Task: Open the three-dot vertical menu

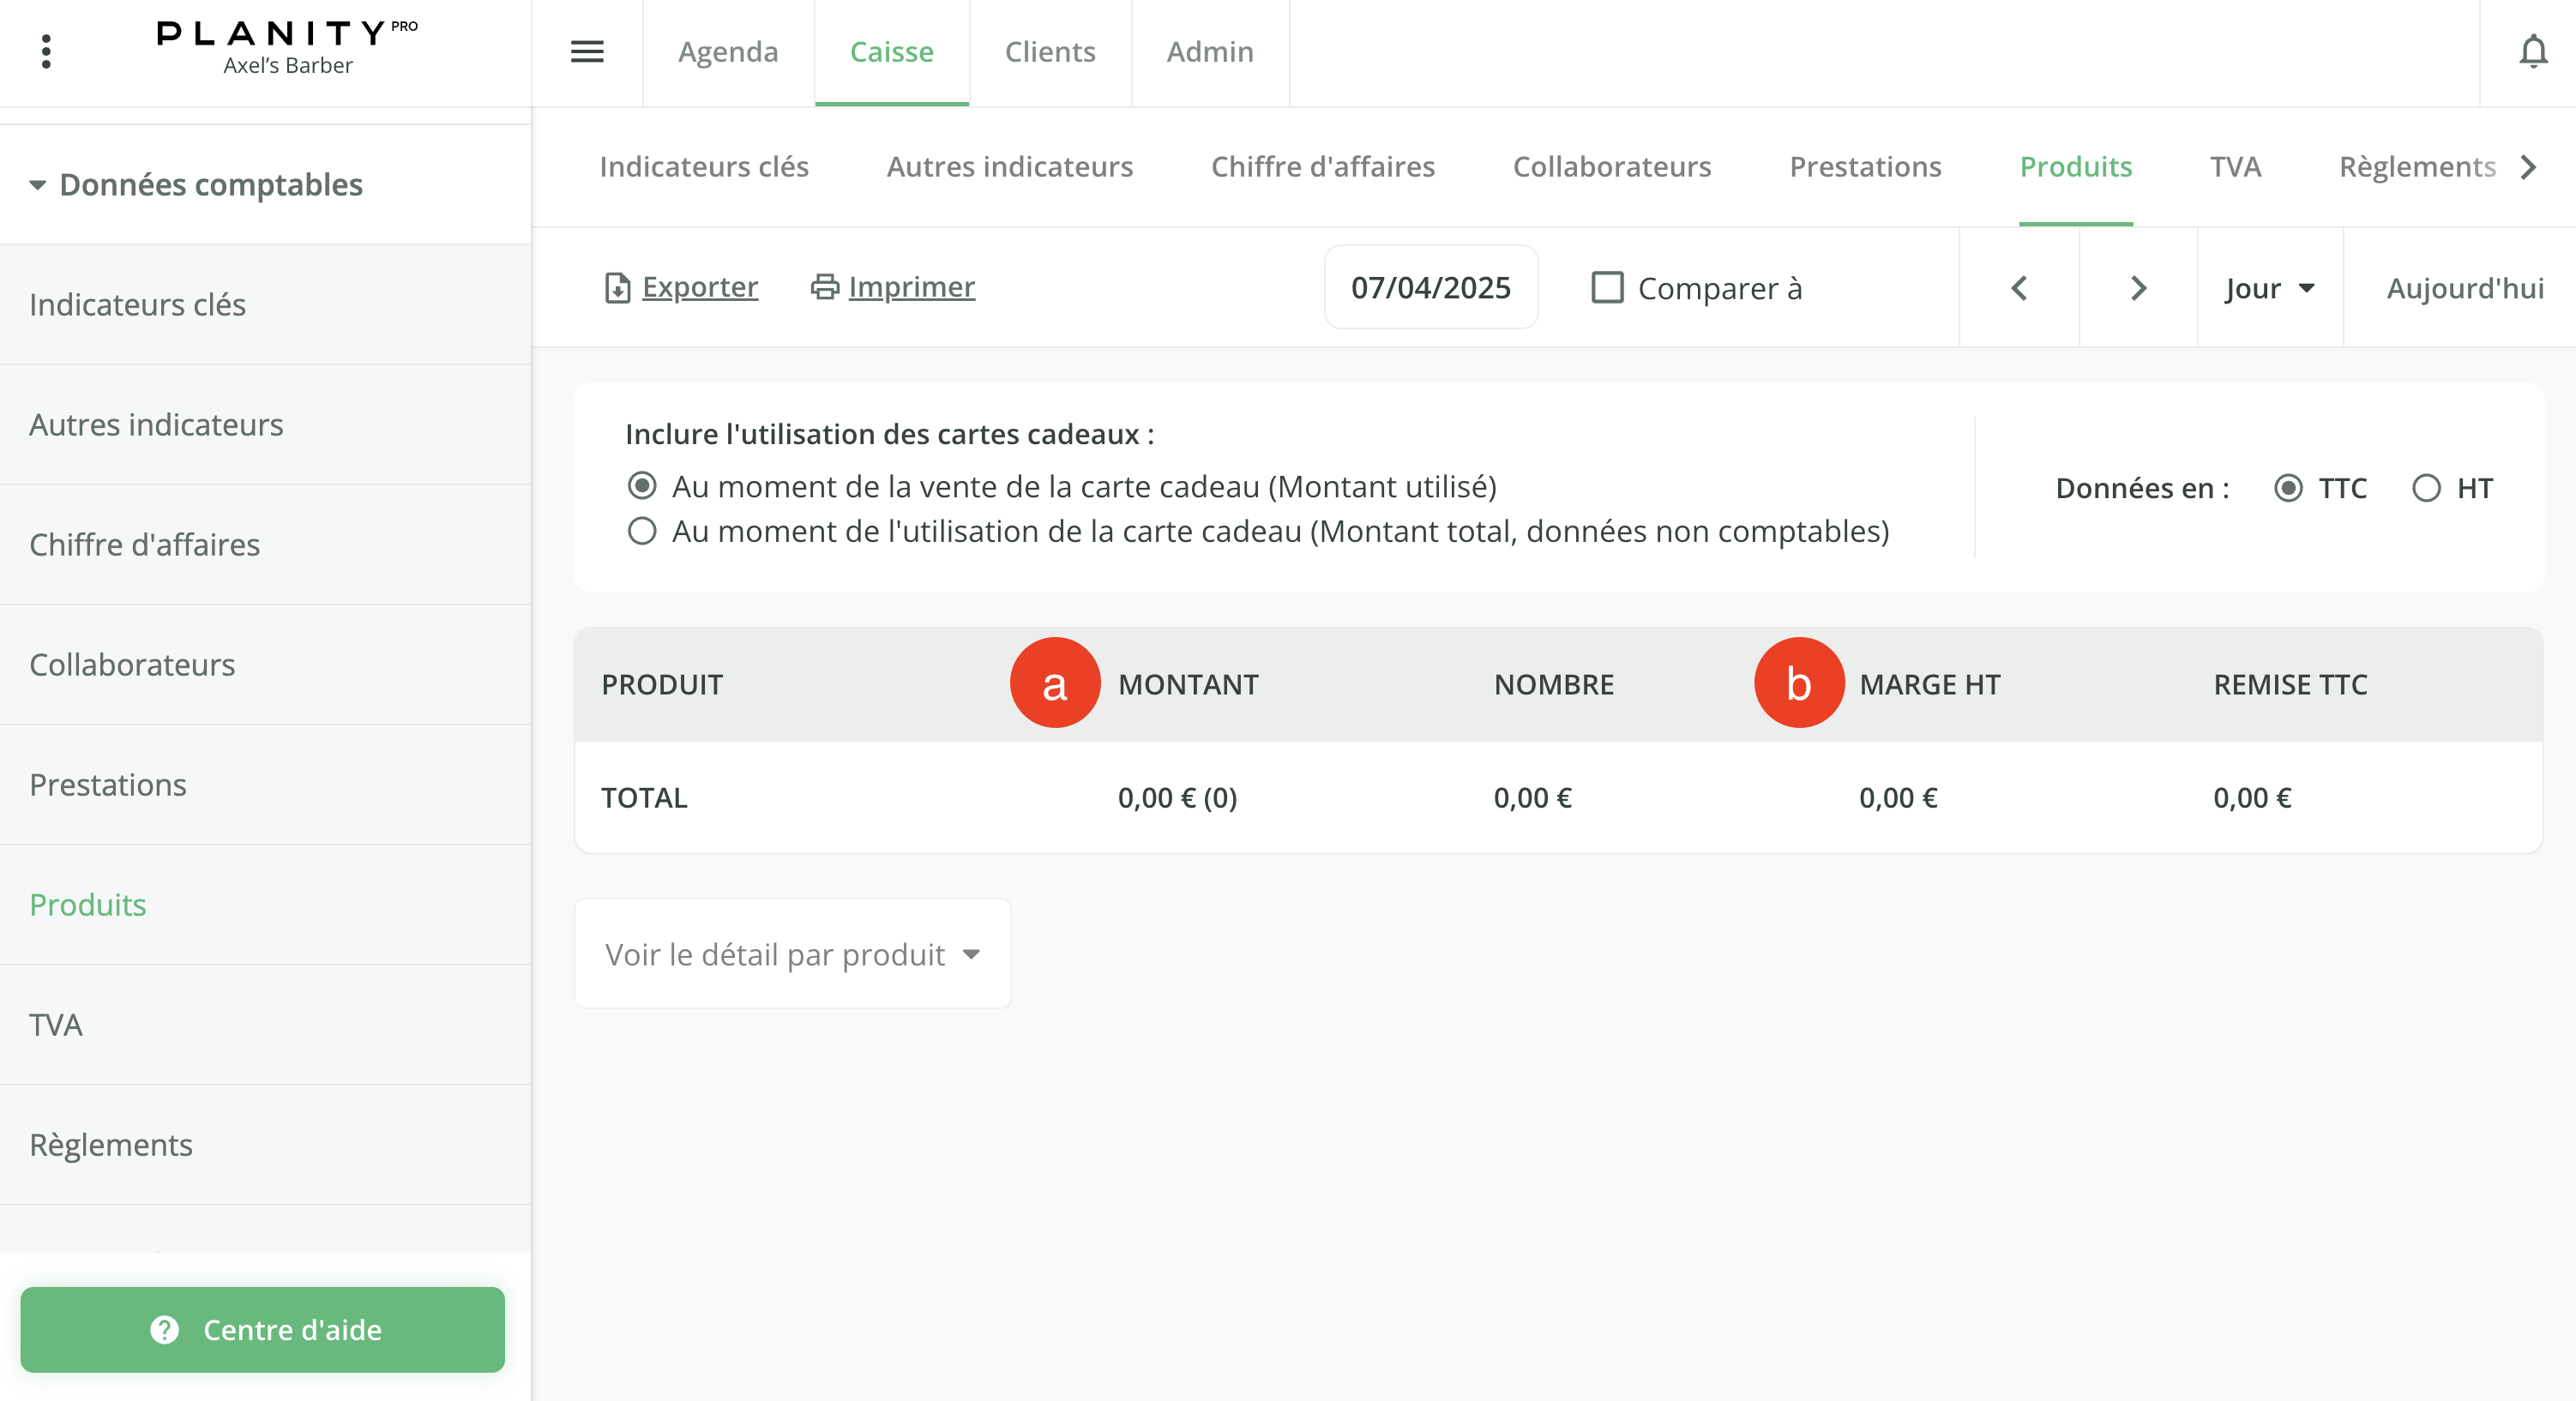Action: point(46,51)
